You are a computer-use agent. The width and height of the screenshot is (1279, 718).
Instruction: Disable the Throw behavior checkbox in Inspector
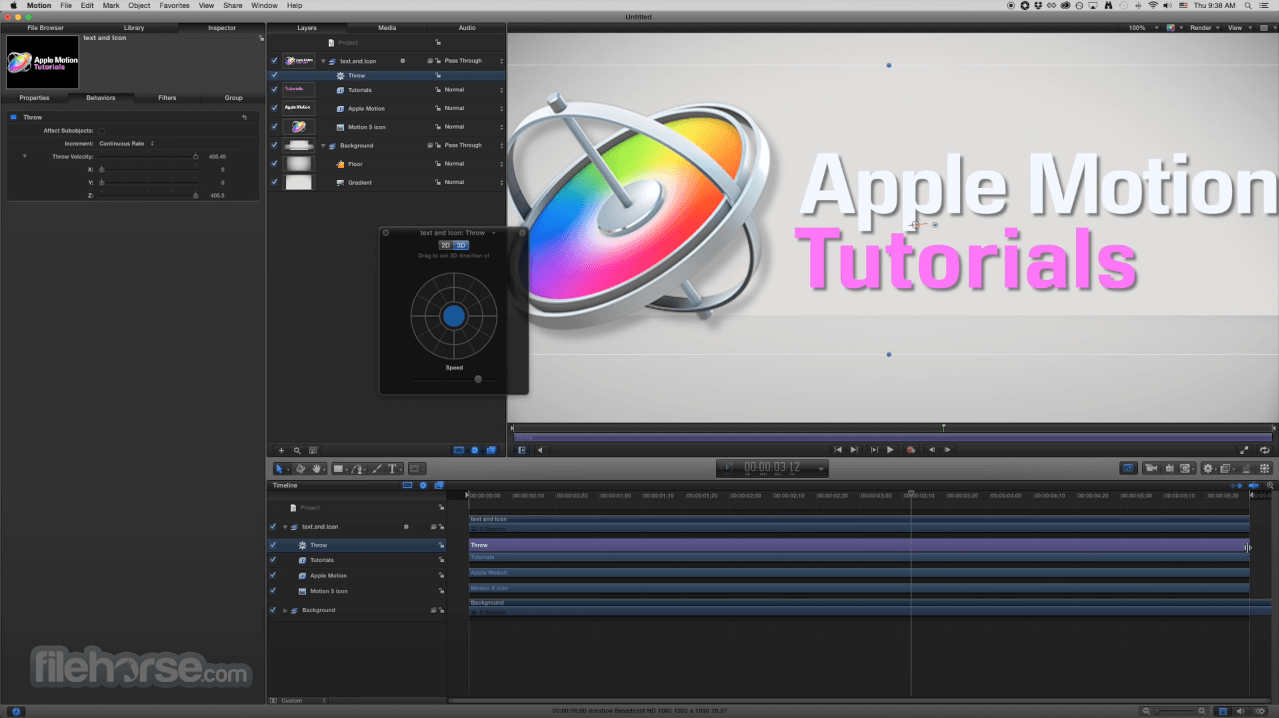[14, 117]
